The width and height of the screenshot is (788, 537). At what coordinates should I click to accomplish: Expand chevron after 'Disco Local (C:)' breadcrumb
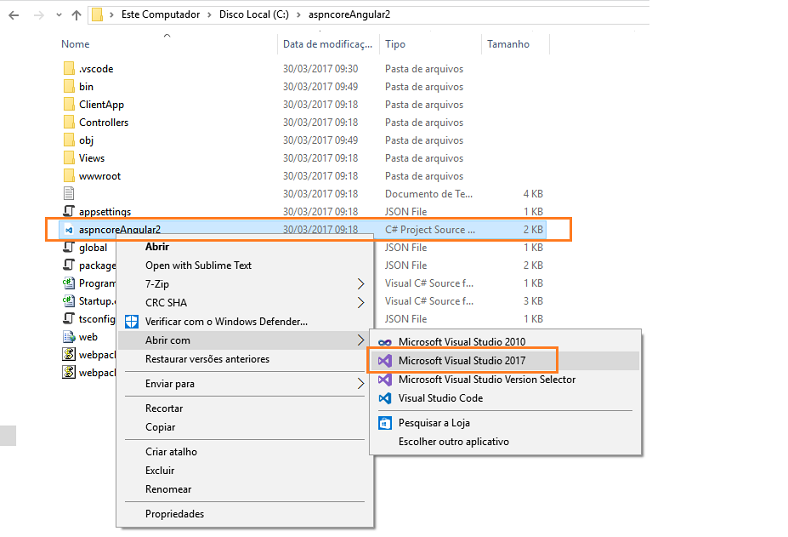coord(299,15)
